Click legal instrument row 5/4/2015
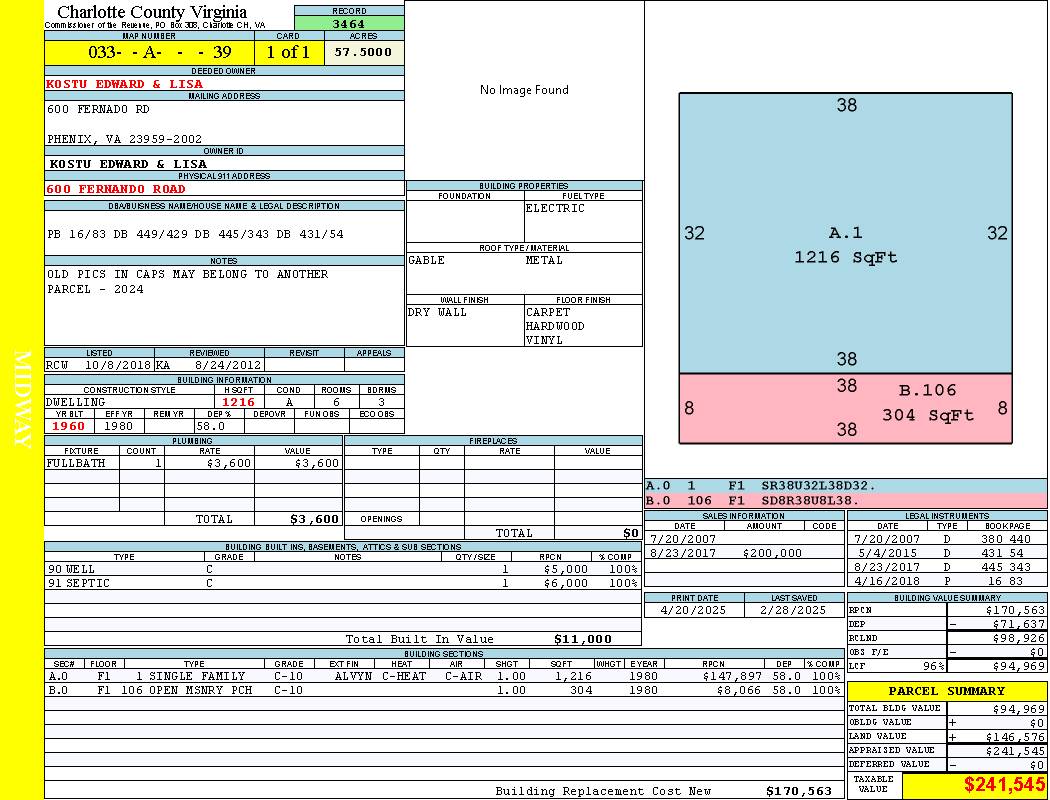 (x=947, y=554)
